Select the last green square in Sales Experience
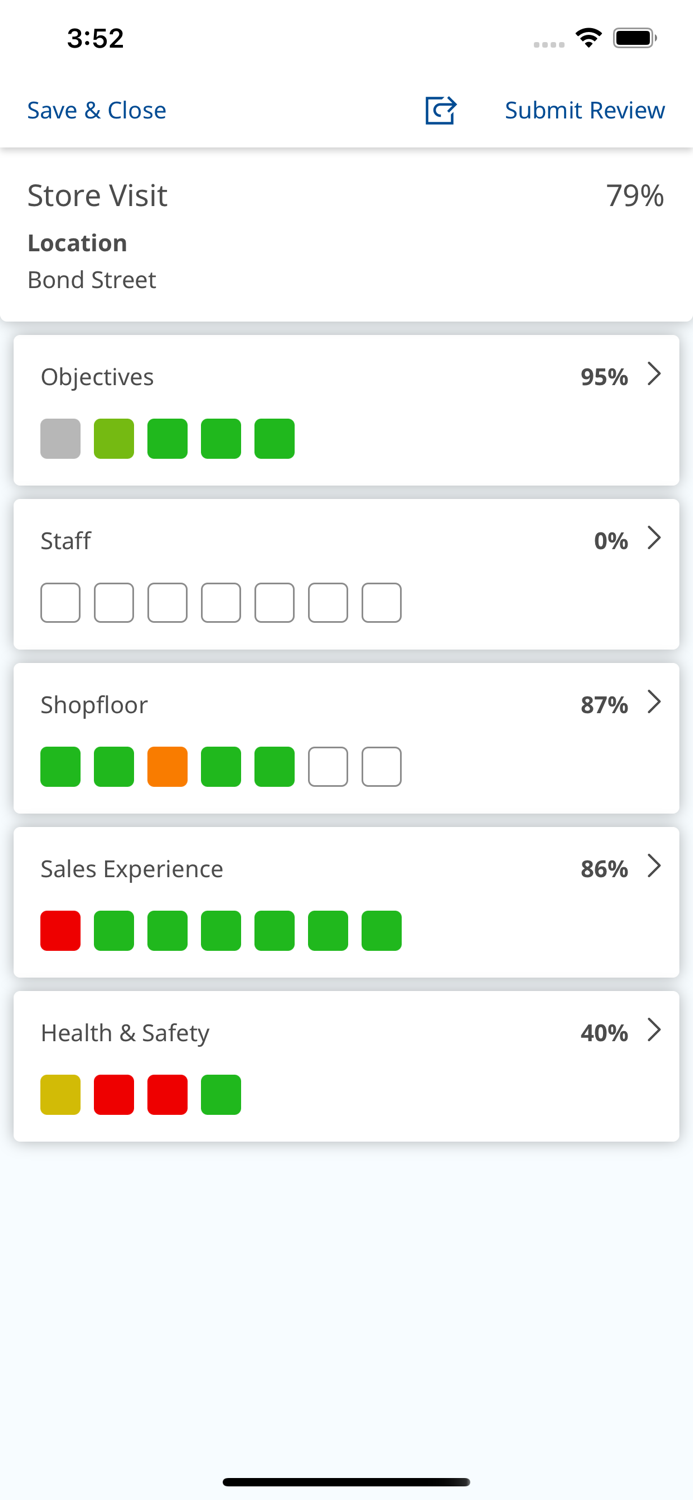Image resolution: width=693 pixels, height=1500 pixels. coord(381,930)
